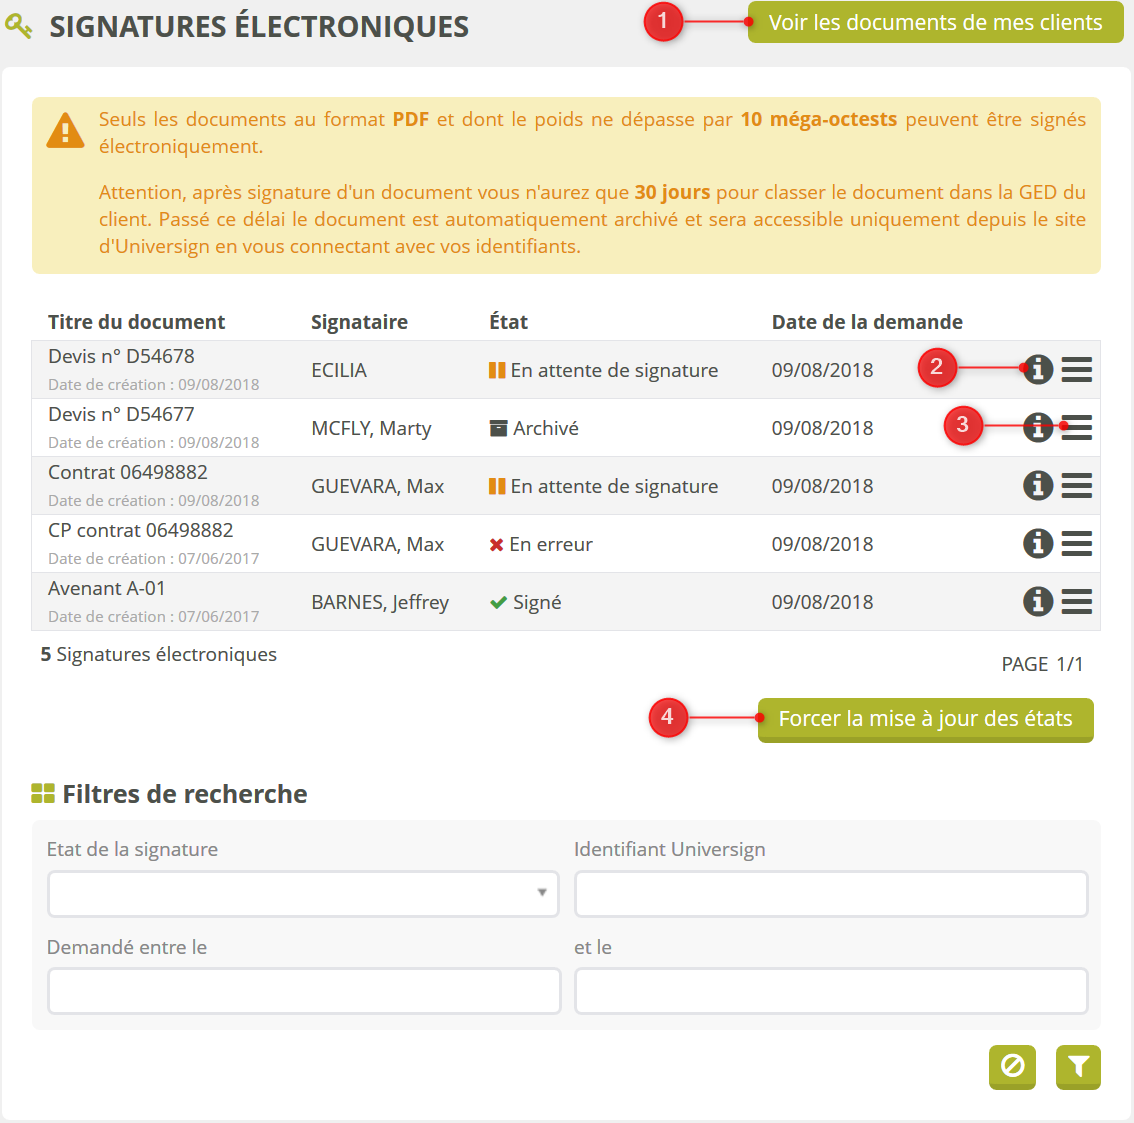1134x1123 pixels.
Task: Click Voir les documents de mes clients
Action: point(935,23)
